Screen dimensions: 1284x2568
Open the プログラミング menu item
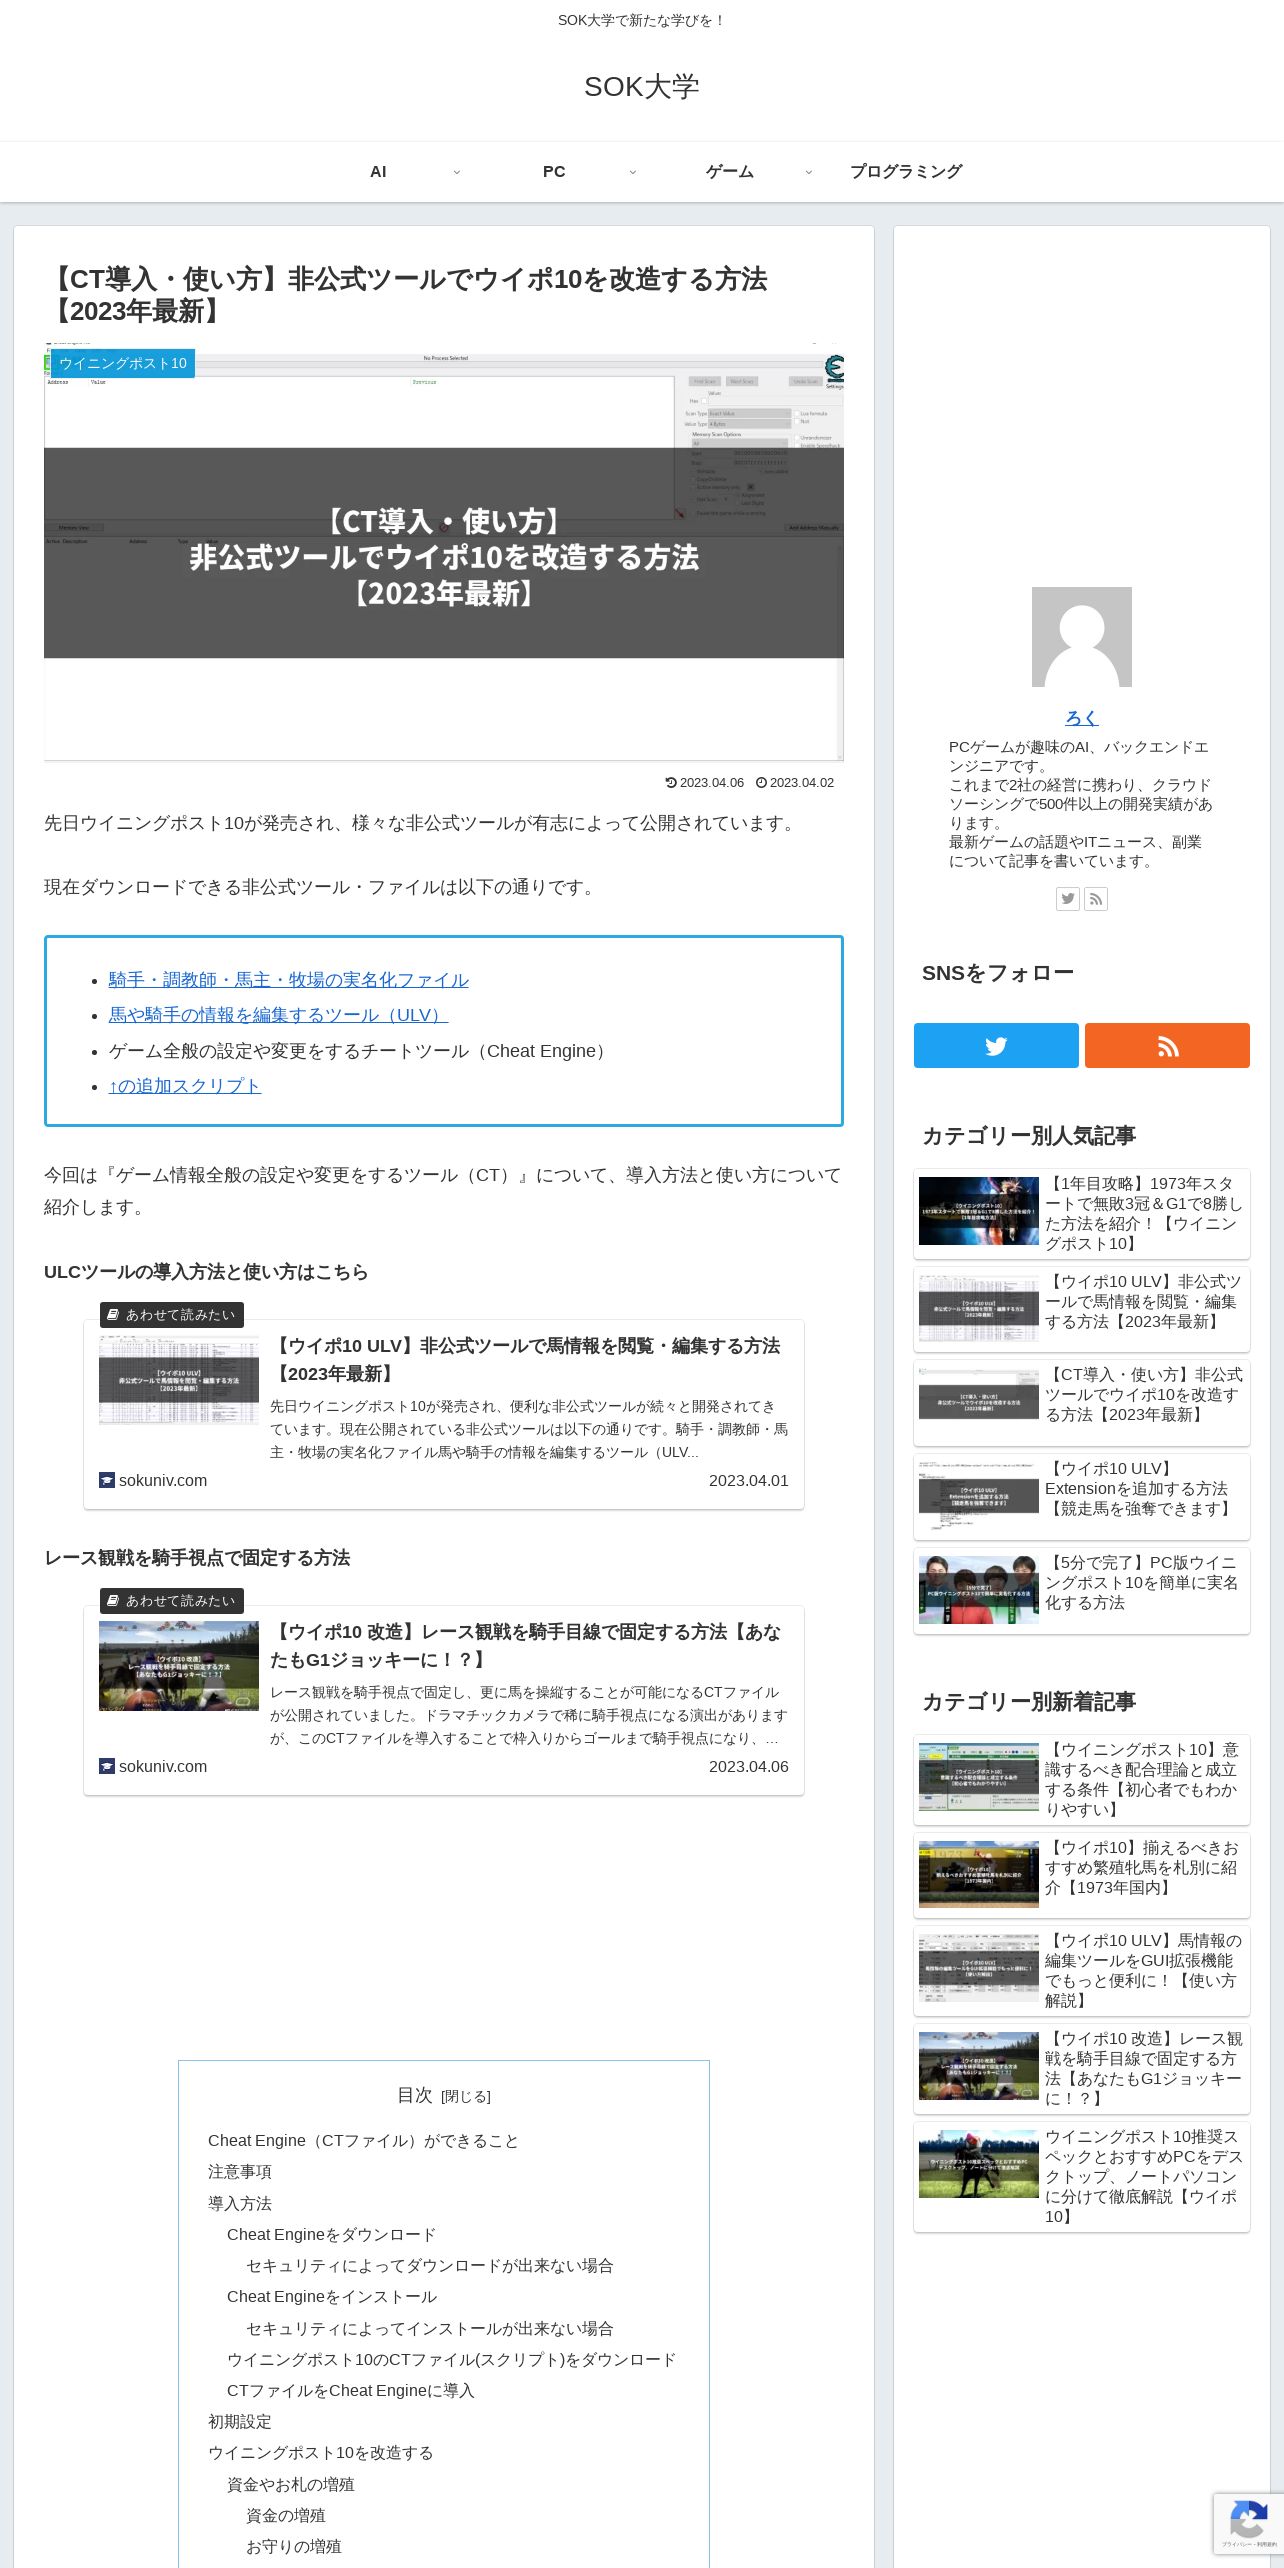[x=906, y=172]
